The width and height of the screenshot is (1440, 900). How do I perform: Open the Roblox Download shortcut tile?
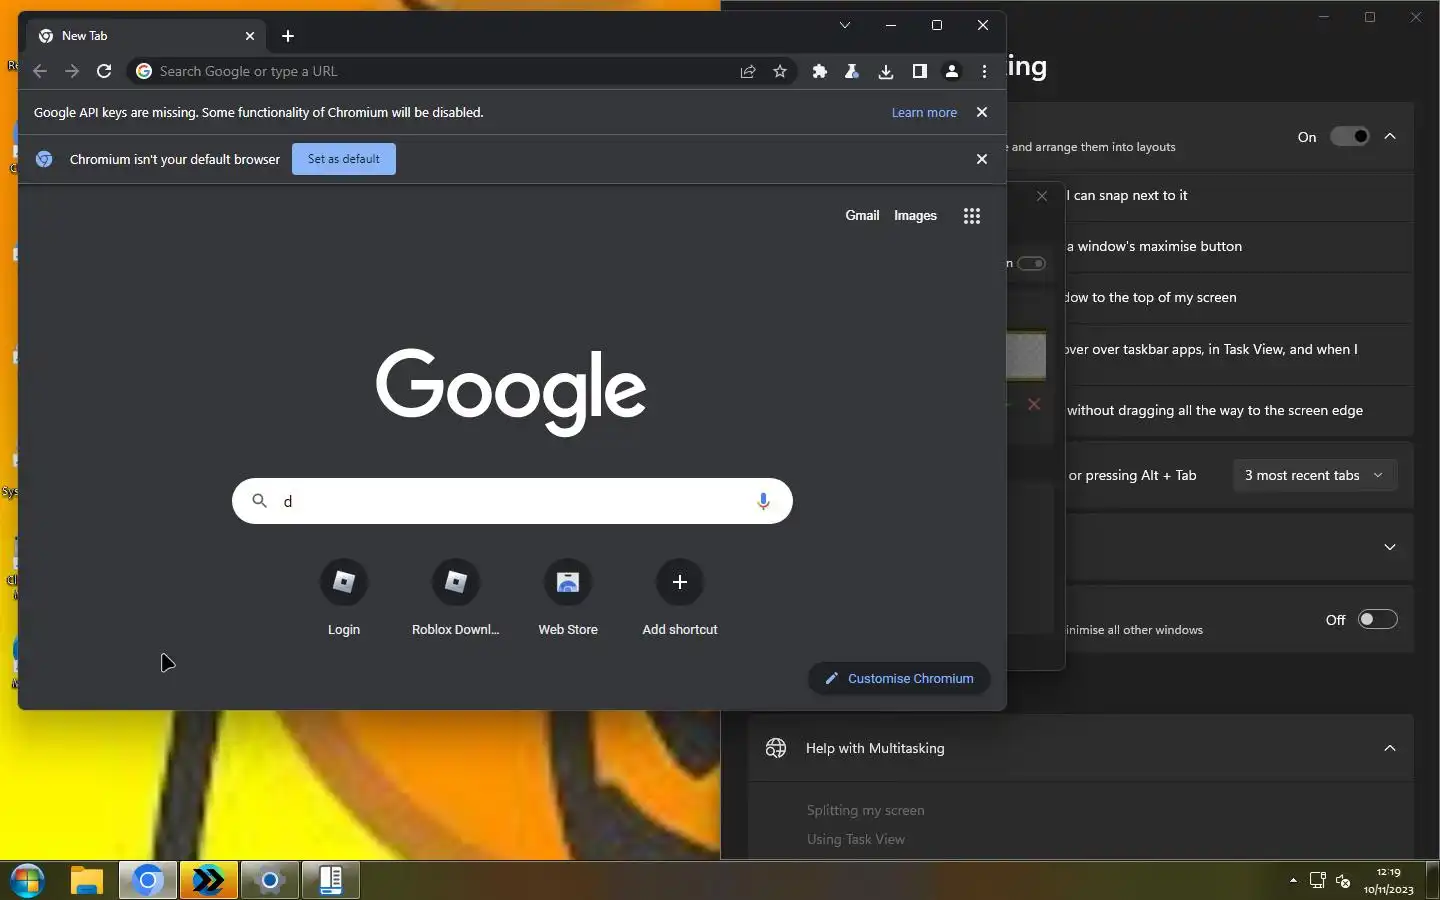pos(456,598)
